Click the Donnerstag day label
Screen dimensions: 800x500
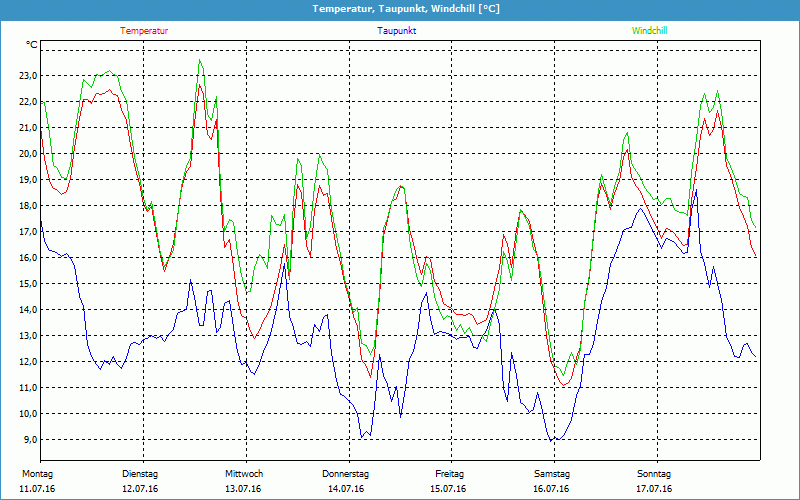tap(345, 474)
